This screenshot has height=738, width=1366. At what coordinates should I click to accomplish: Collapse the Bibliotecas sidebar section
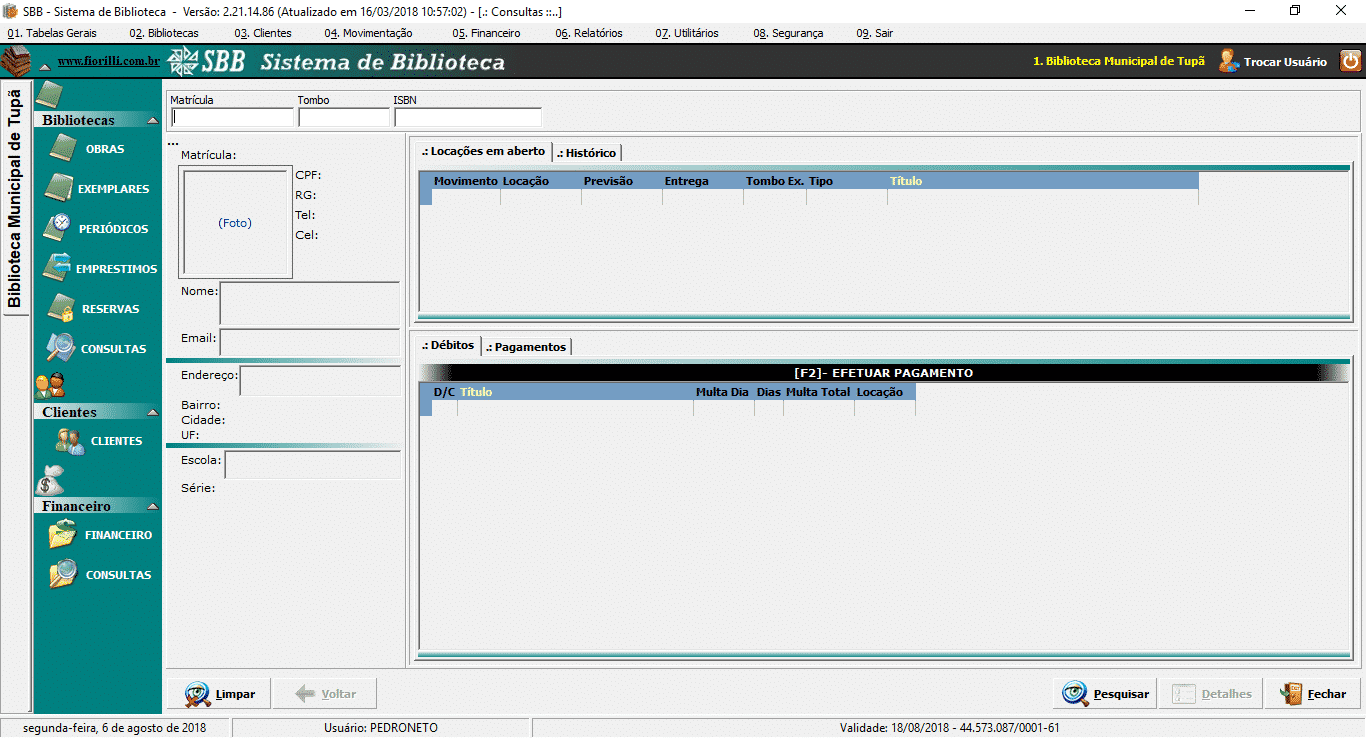tap(152, 120)
